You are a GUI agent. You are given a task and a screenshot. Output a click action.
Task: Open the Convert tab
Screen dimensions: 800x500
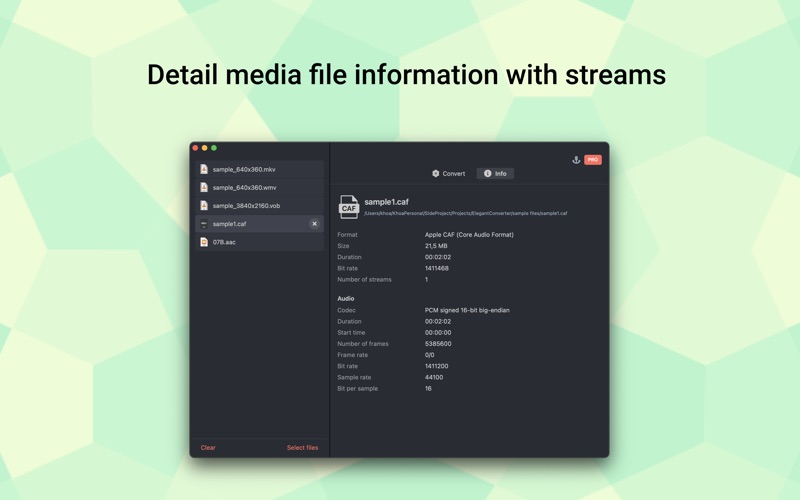click(x=448, y=173)
